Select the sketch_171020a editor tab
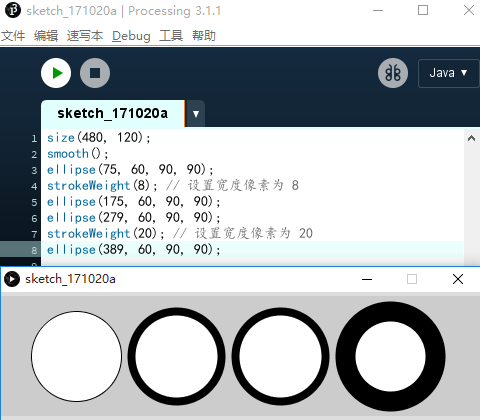The width and height of the screenshot is (480, 420). click(x=113, y=113)
